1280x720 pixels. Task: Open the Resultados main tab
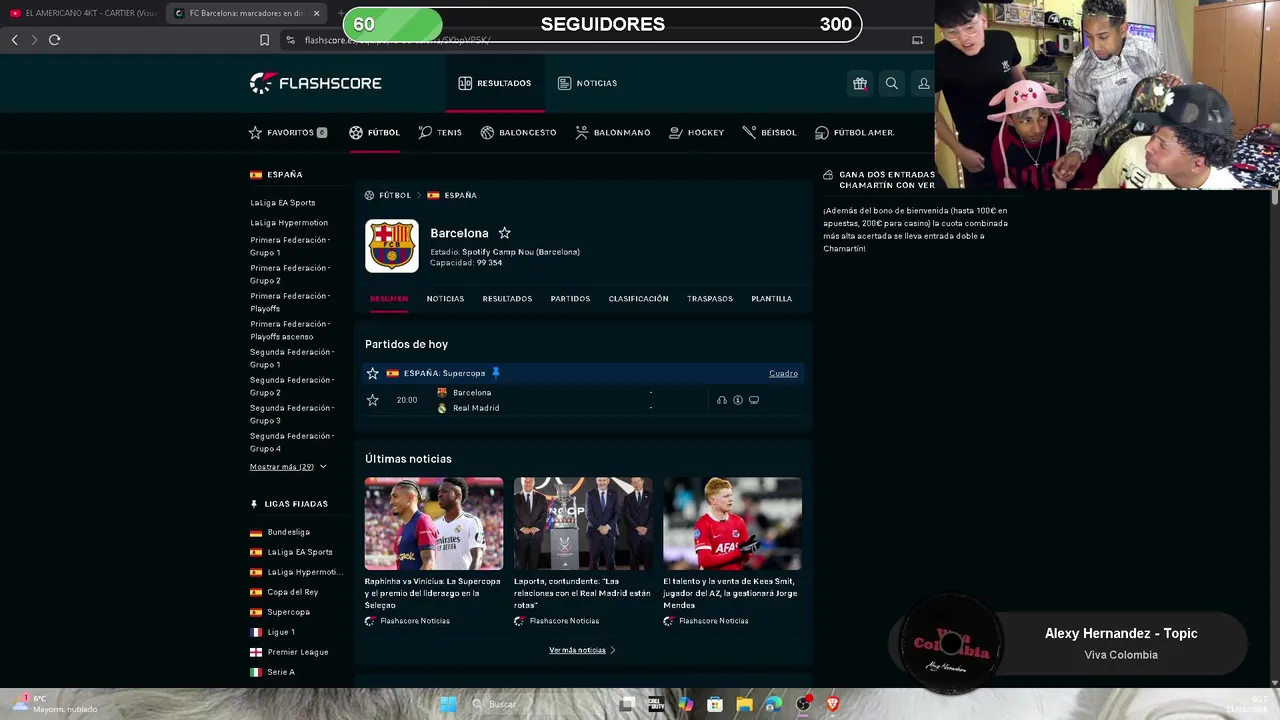[x=495, y=83]
